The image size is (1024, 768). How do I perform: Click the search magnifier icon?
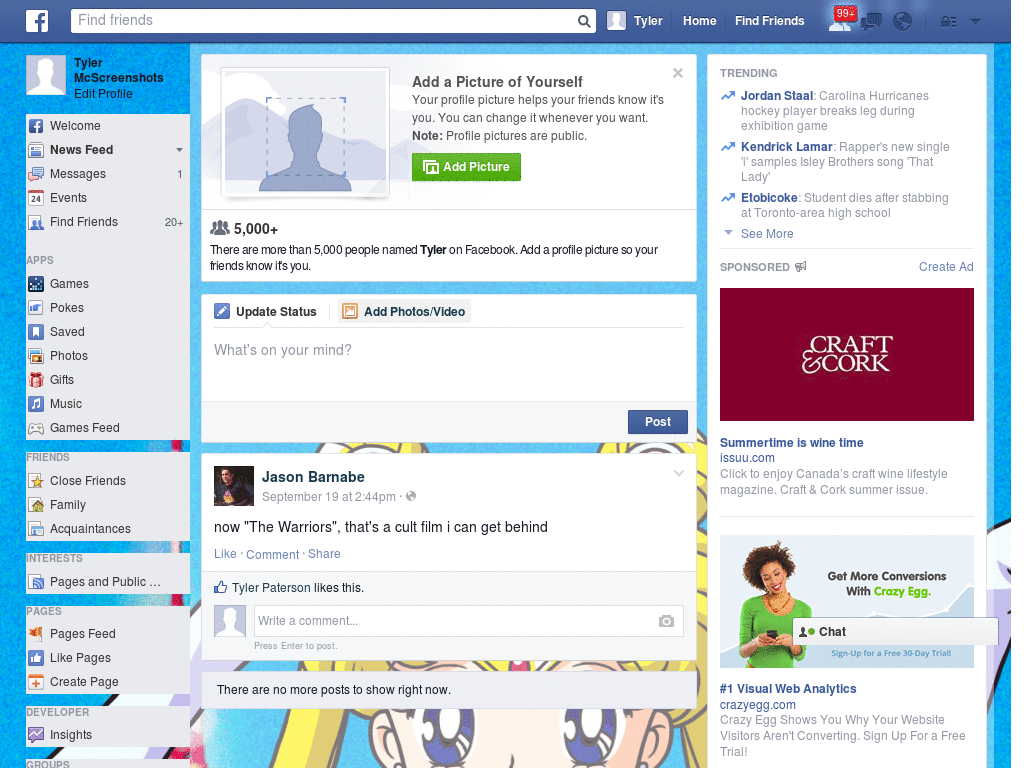584,21
